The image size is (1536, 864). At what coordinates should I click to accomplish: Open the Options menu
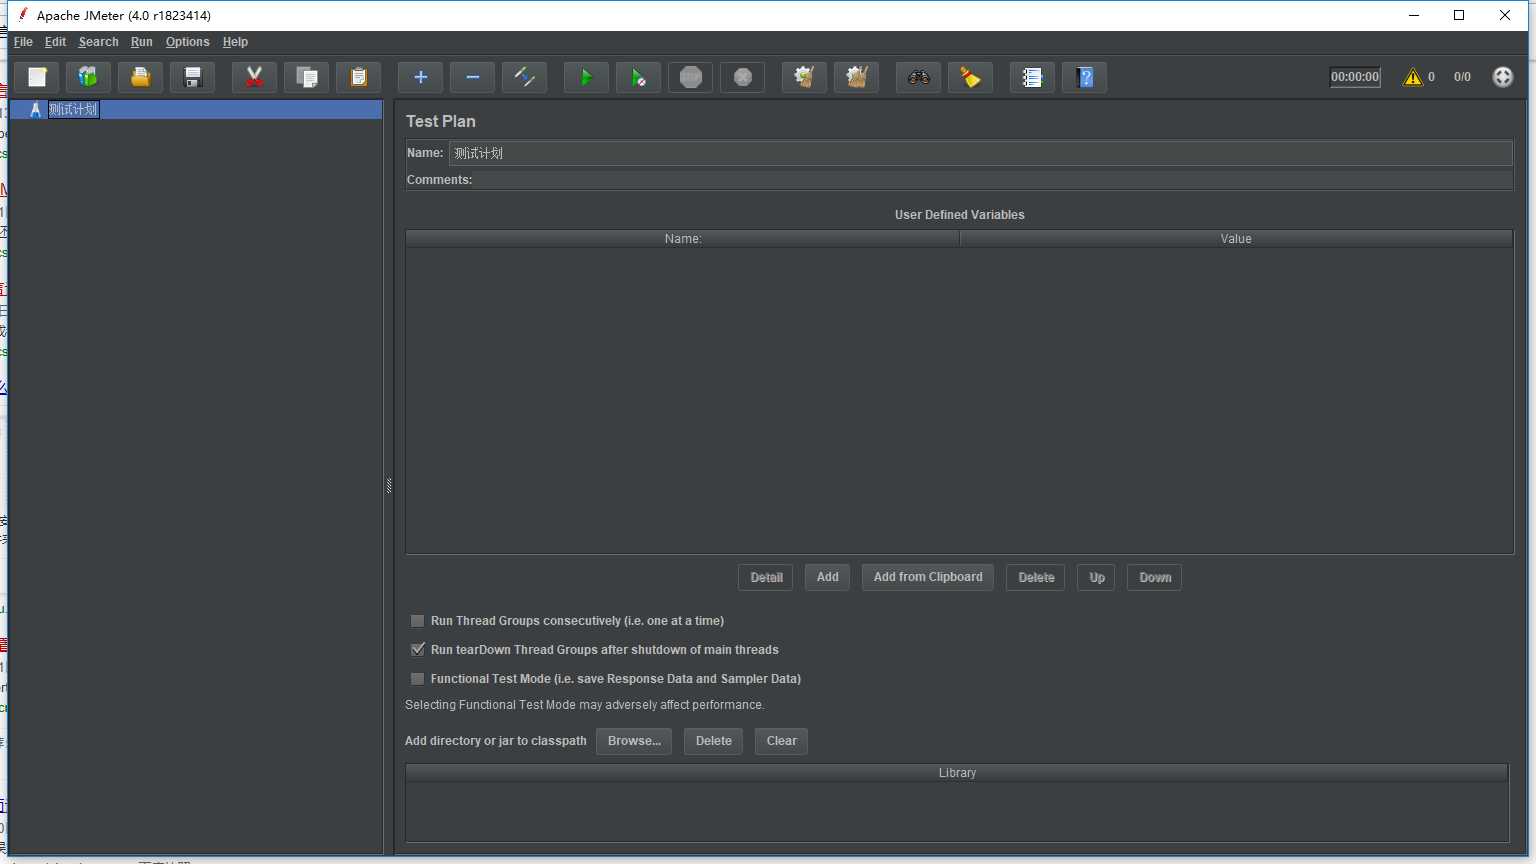pyautogui.click(x=187, y=42)
